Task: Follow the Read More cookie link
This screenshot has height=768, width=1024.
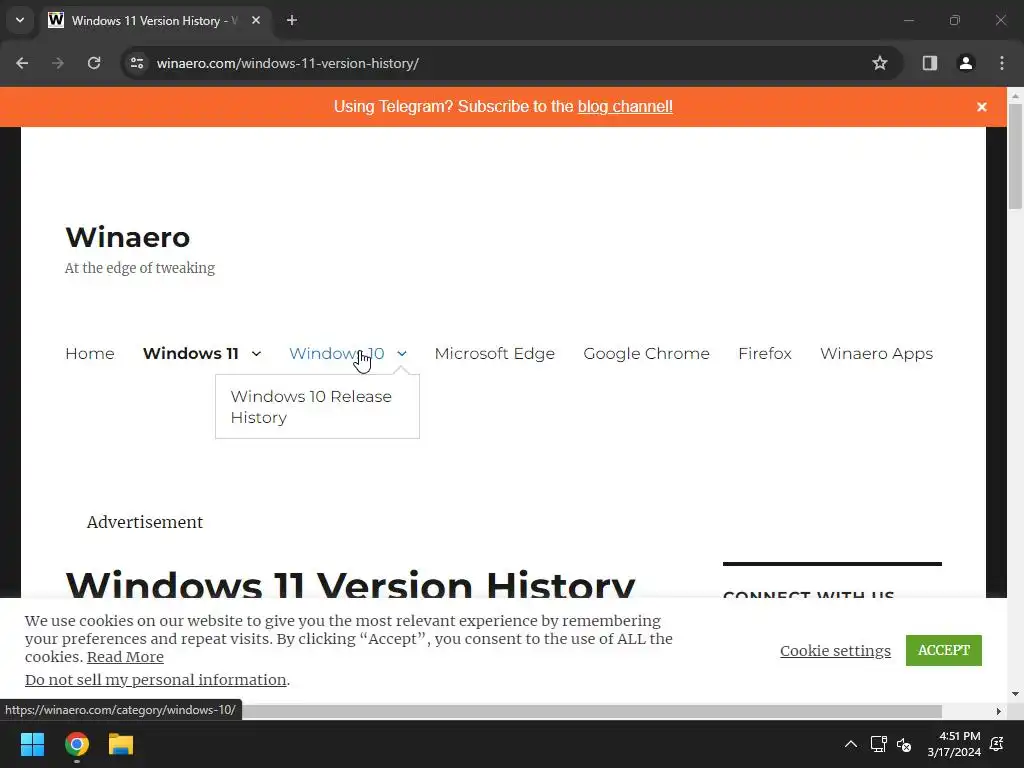Action: click(125, 657)
